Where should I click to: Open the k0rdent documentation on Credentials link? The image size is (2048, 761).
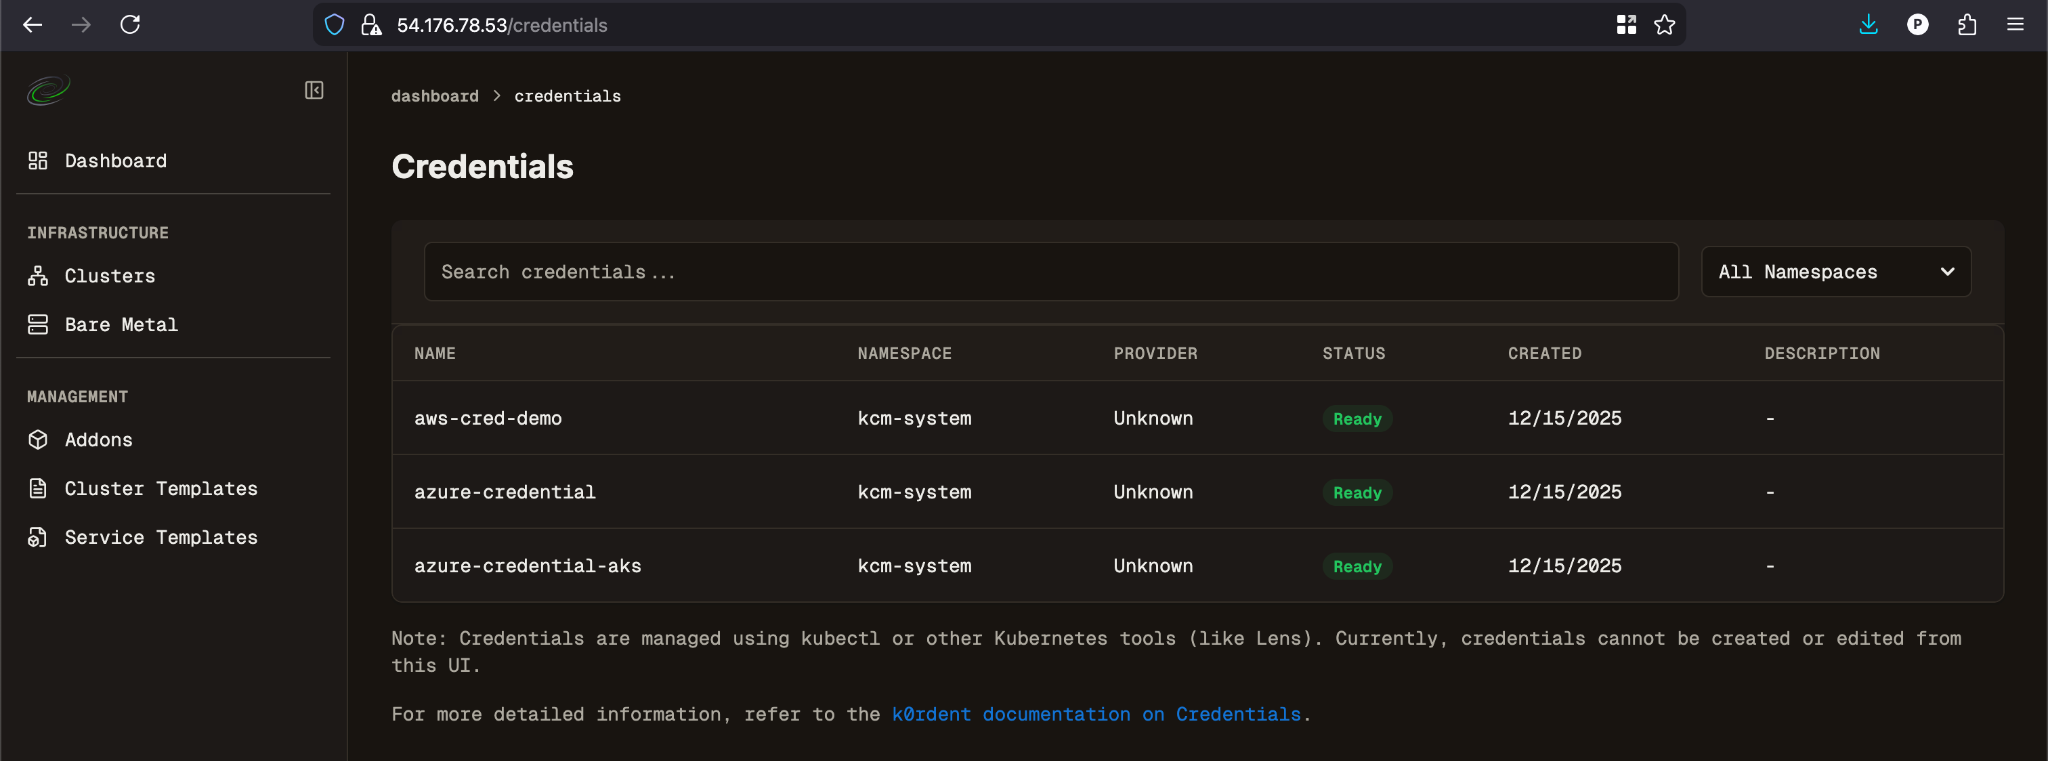pyautogui.click(x=1096, y=715)
